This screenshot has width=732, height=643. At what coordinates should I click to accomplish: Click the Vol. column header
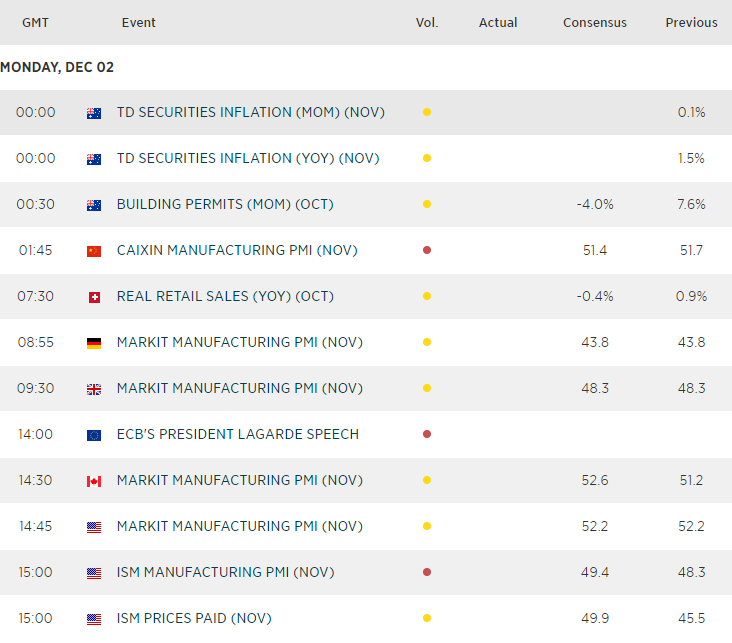(427, 23)
